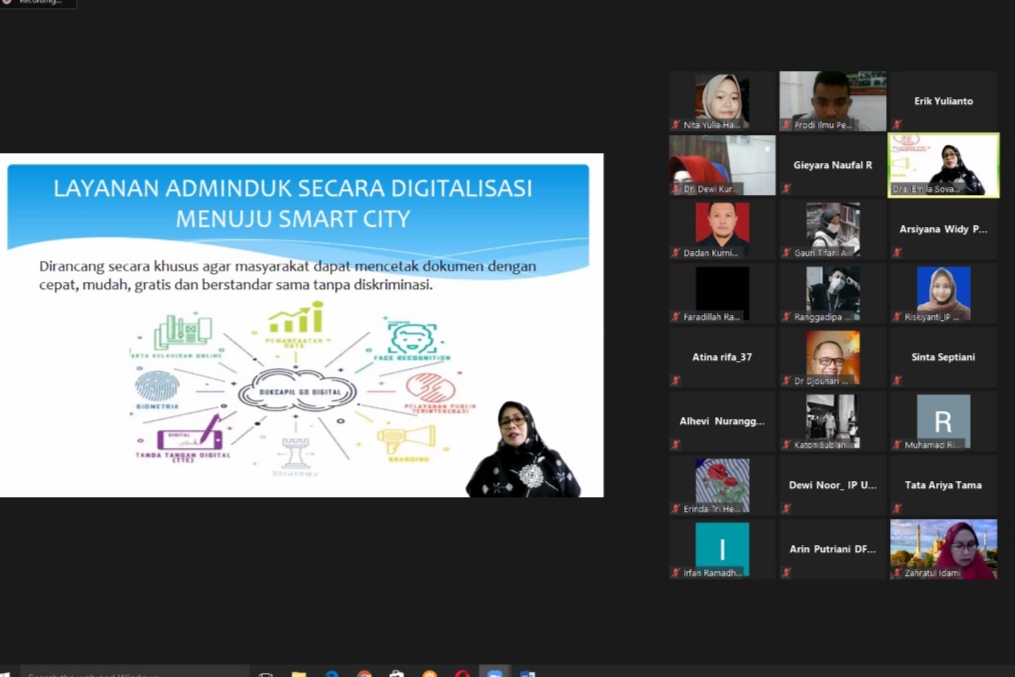Click presenter video overlay on shared slide

click(x=524, y=449)
